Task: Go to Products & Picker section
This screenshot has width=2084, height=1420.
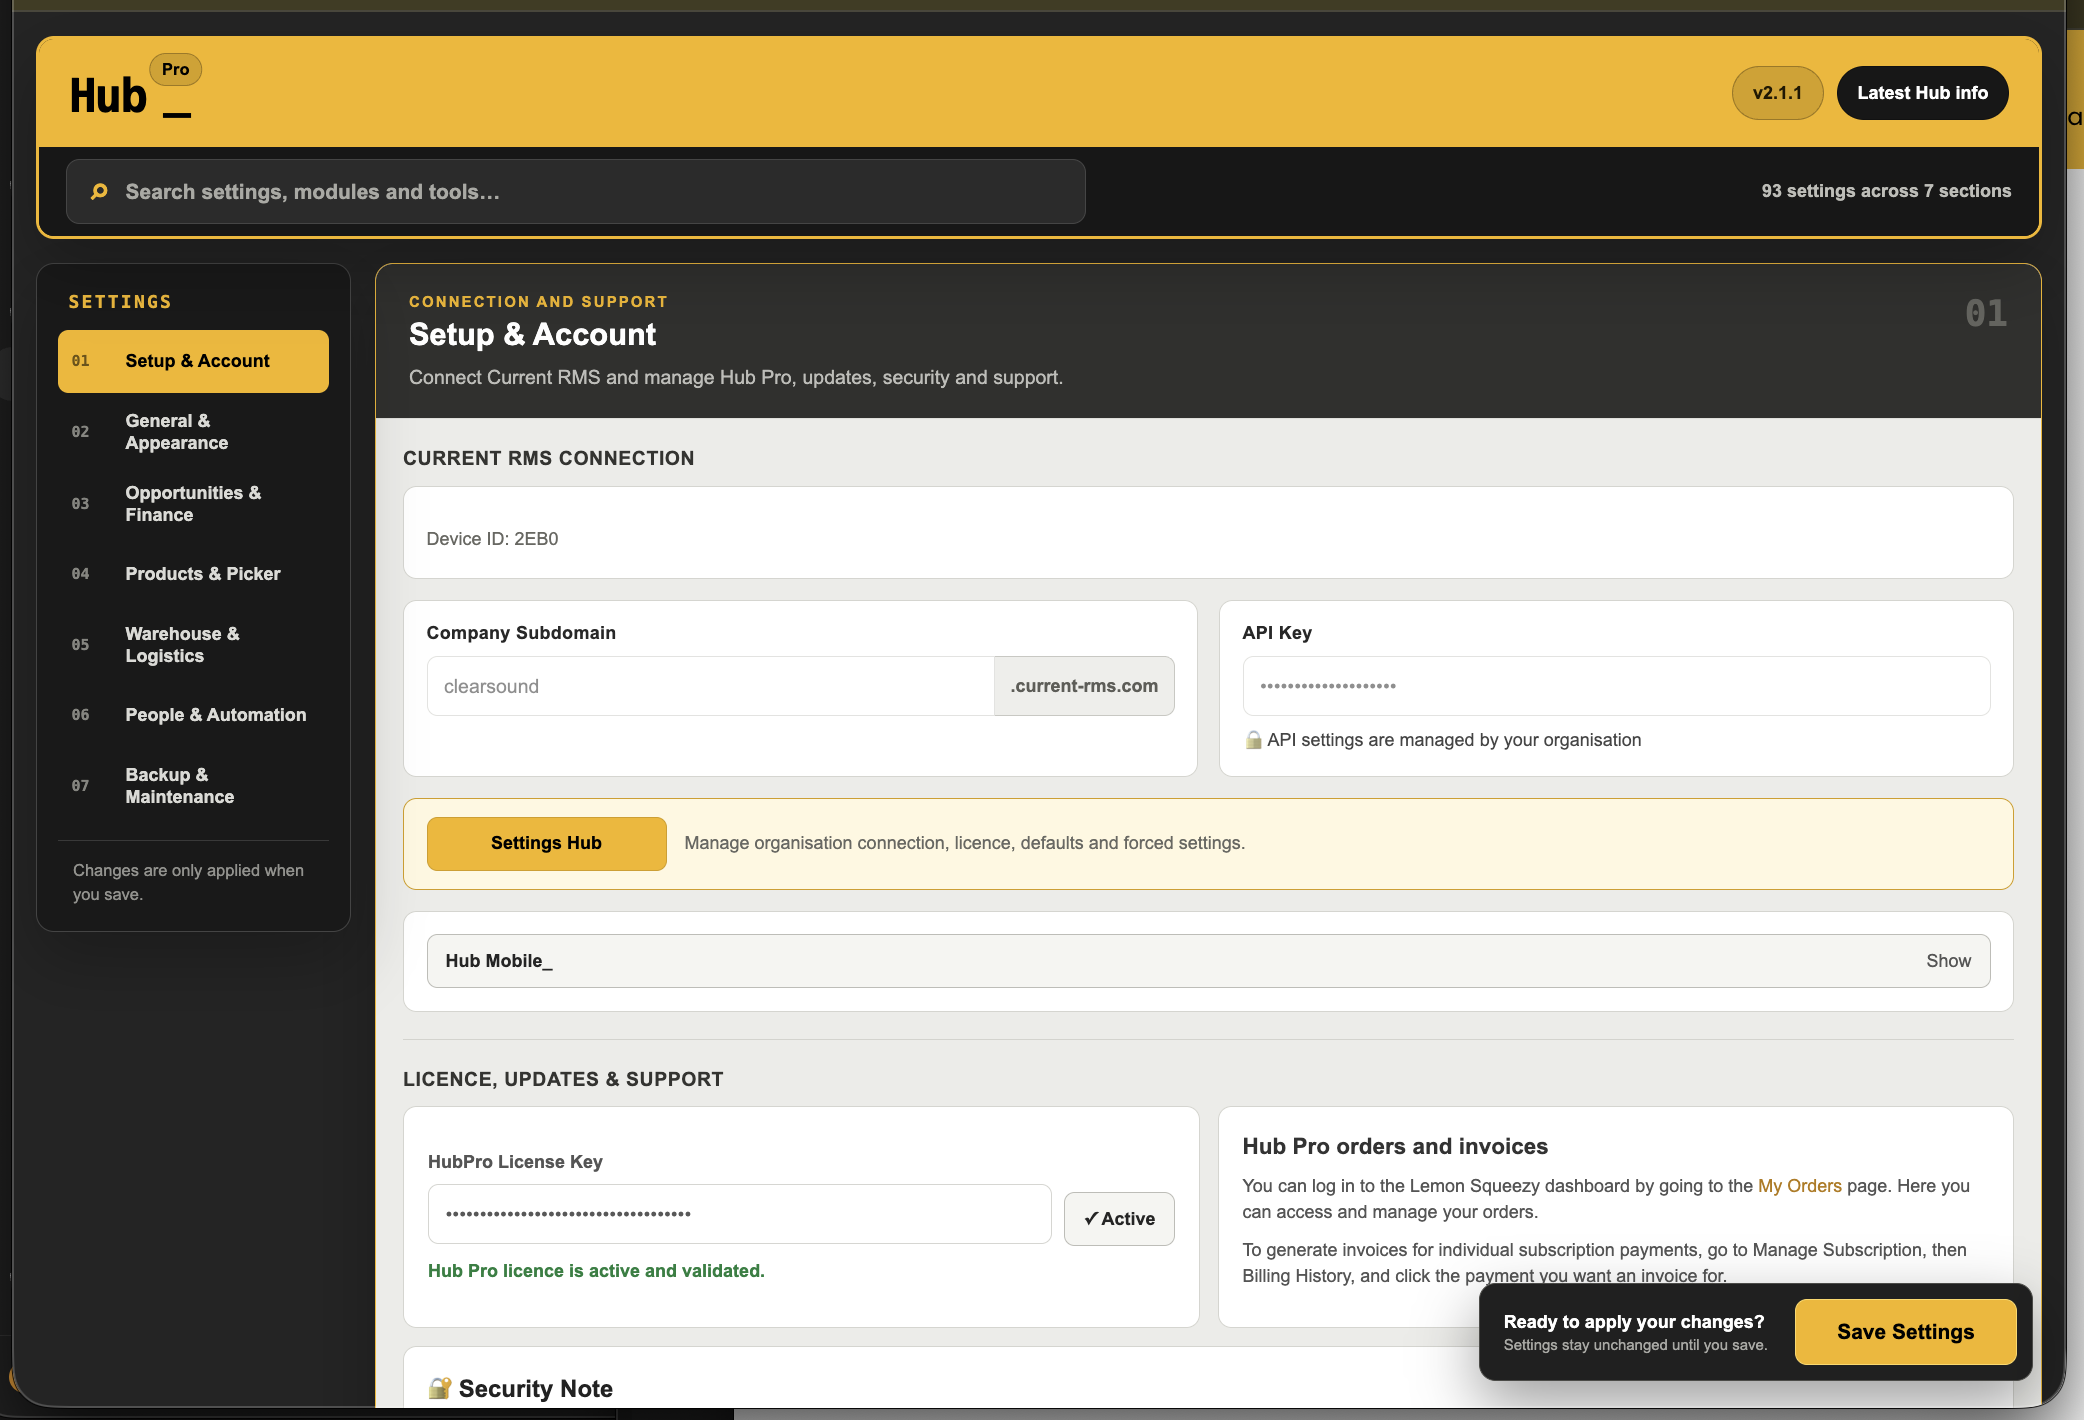Action: click(x=193, y=574)
